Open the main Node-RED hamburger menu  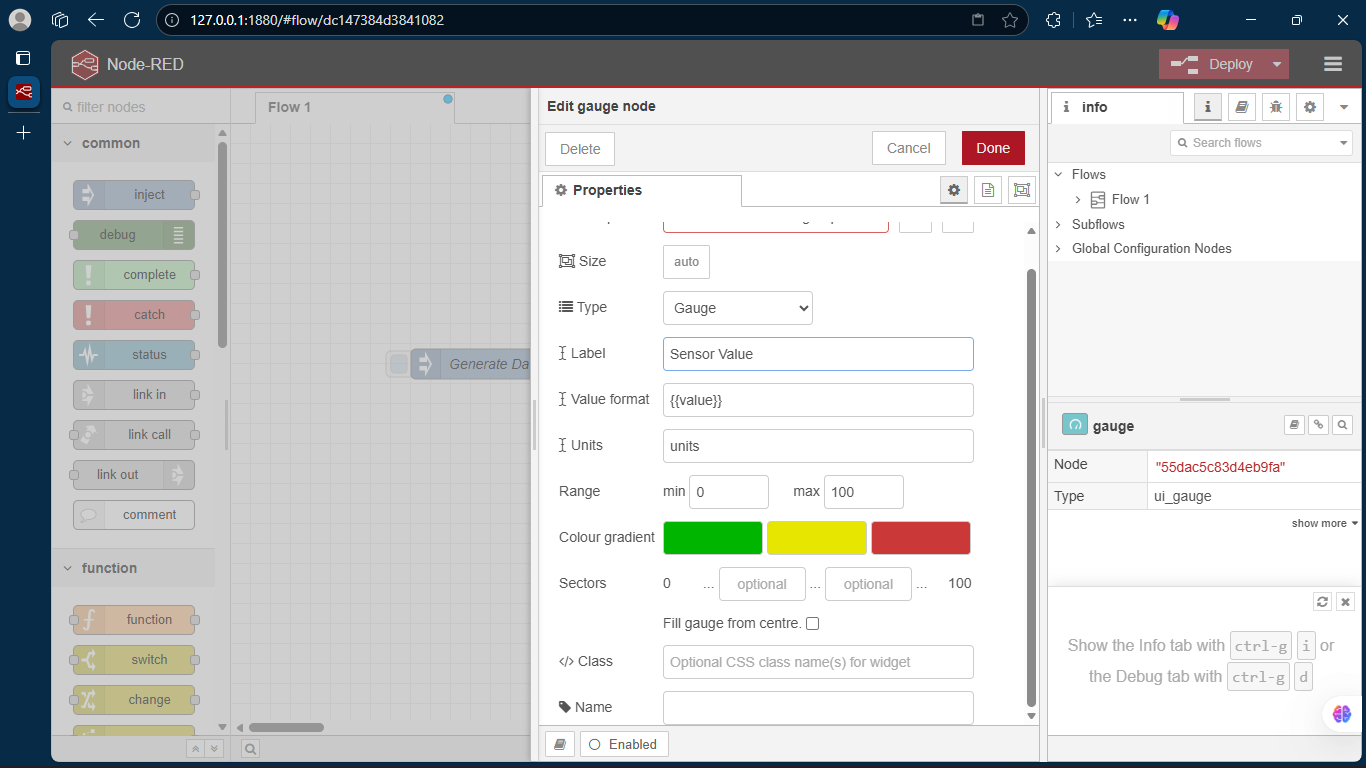click(x=1333, y=63)
